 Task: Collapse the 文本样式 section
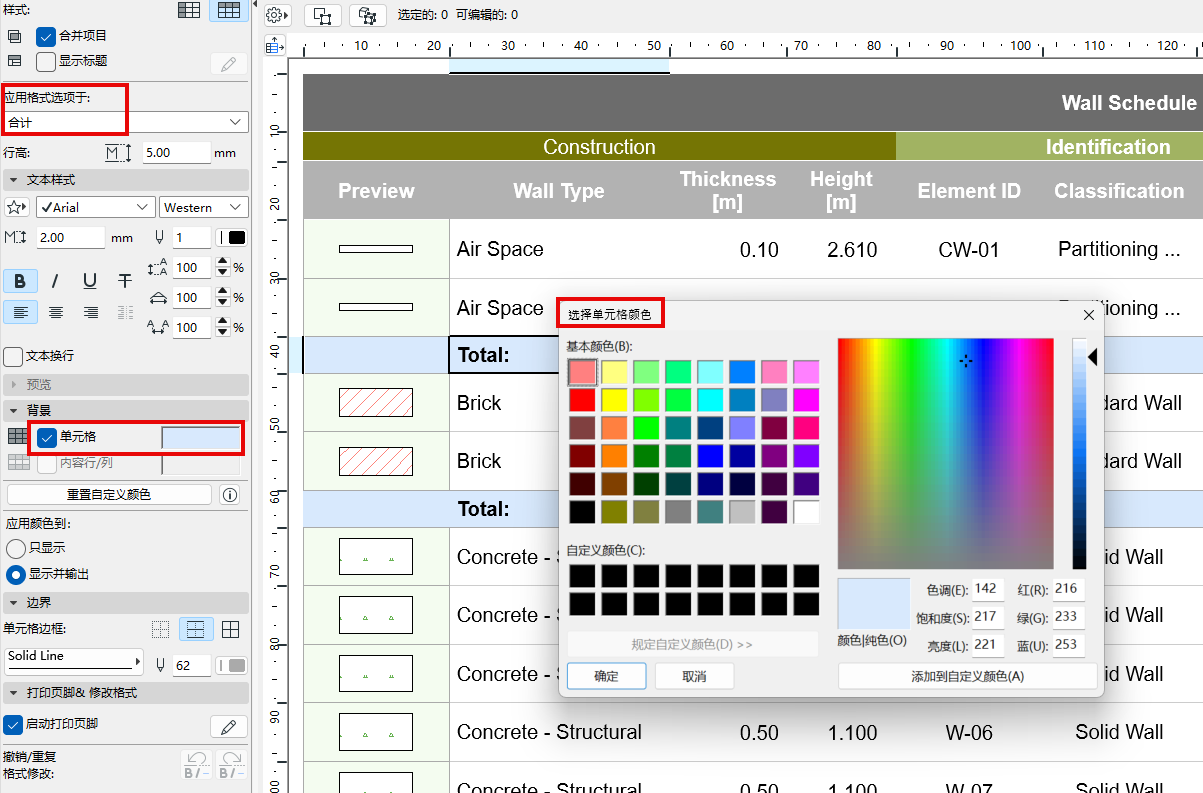(x=50, y=180)
